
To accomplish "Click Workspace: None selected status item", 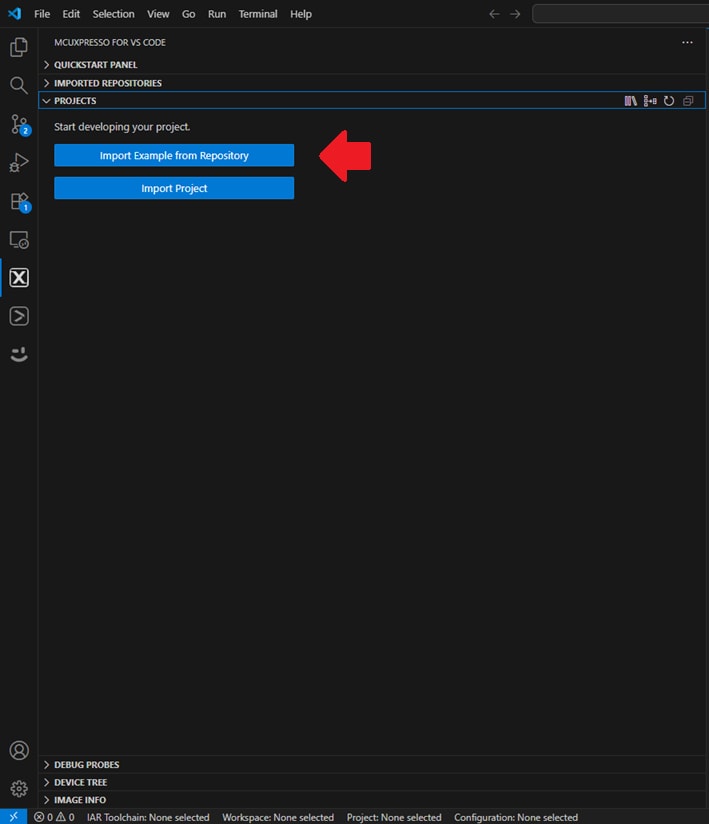I will [x=278, y=817].
